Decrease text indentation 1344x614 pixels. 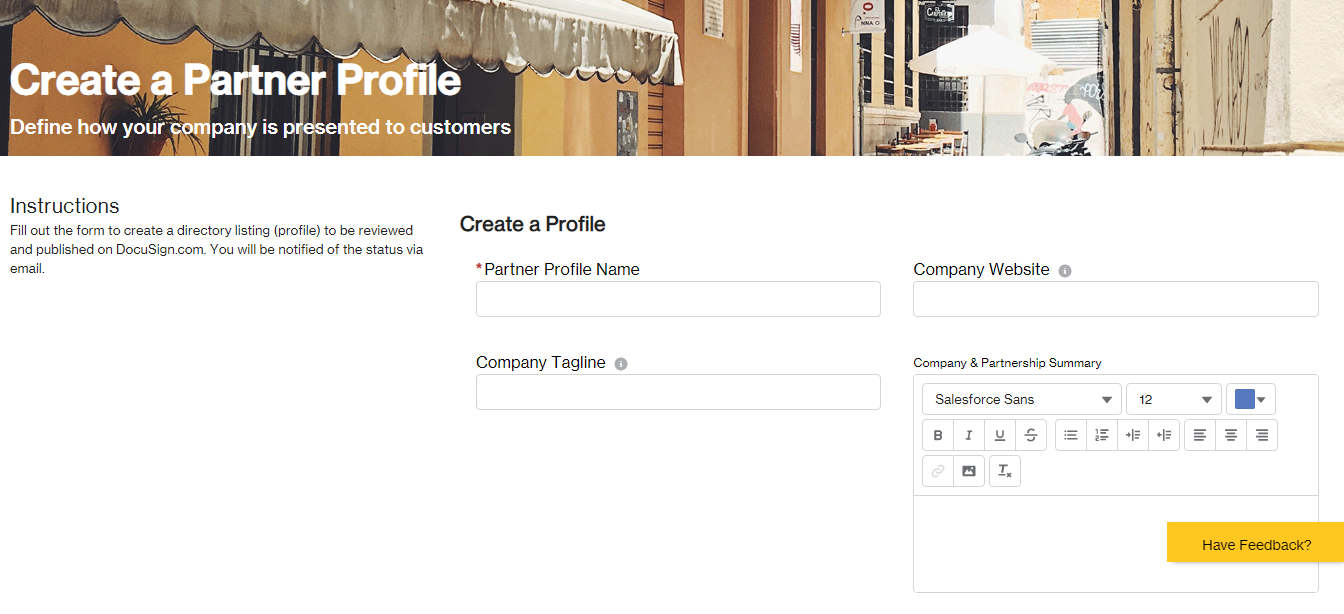[x=1163, y=434]
